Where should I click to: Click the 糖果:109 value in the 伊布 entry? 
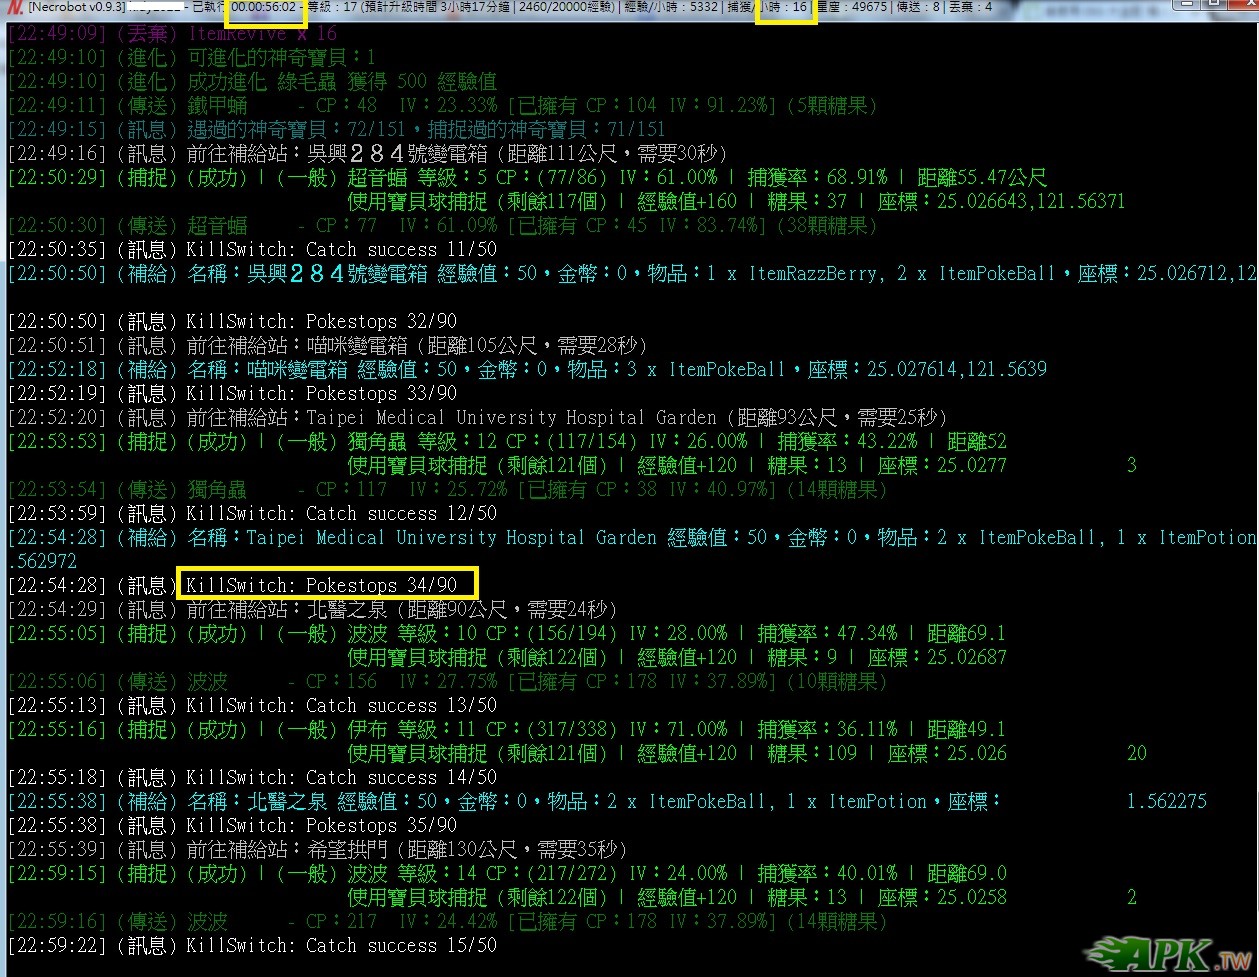[812, 754]
